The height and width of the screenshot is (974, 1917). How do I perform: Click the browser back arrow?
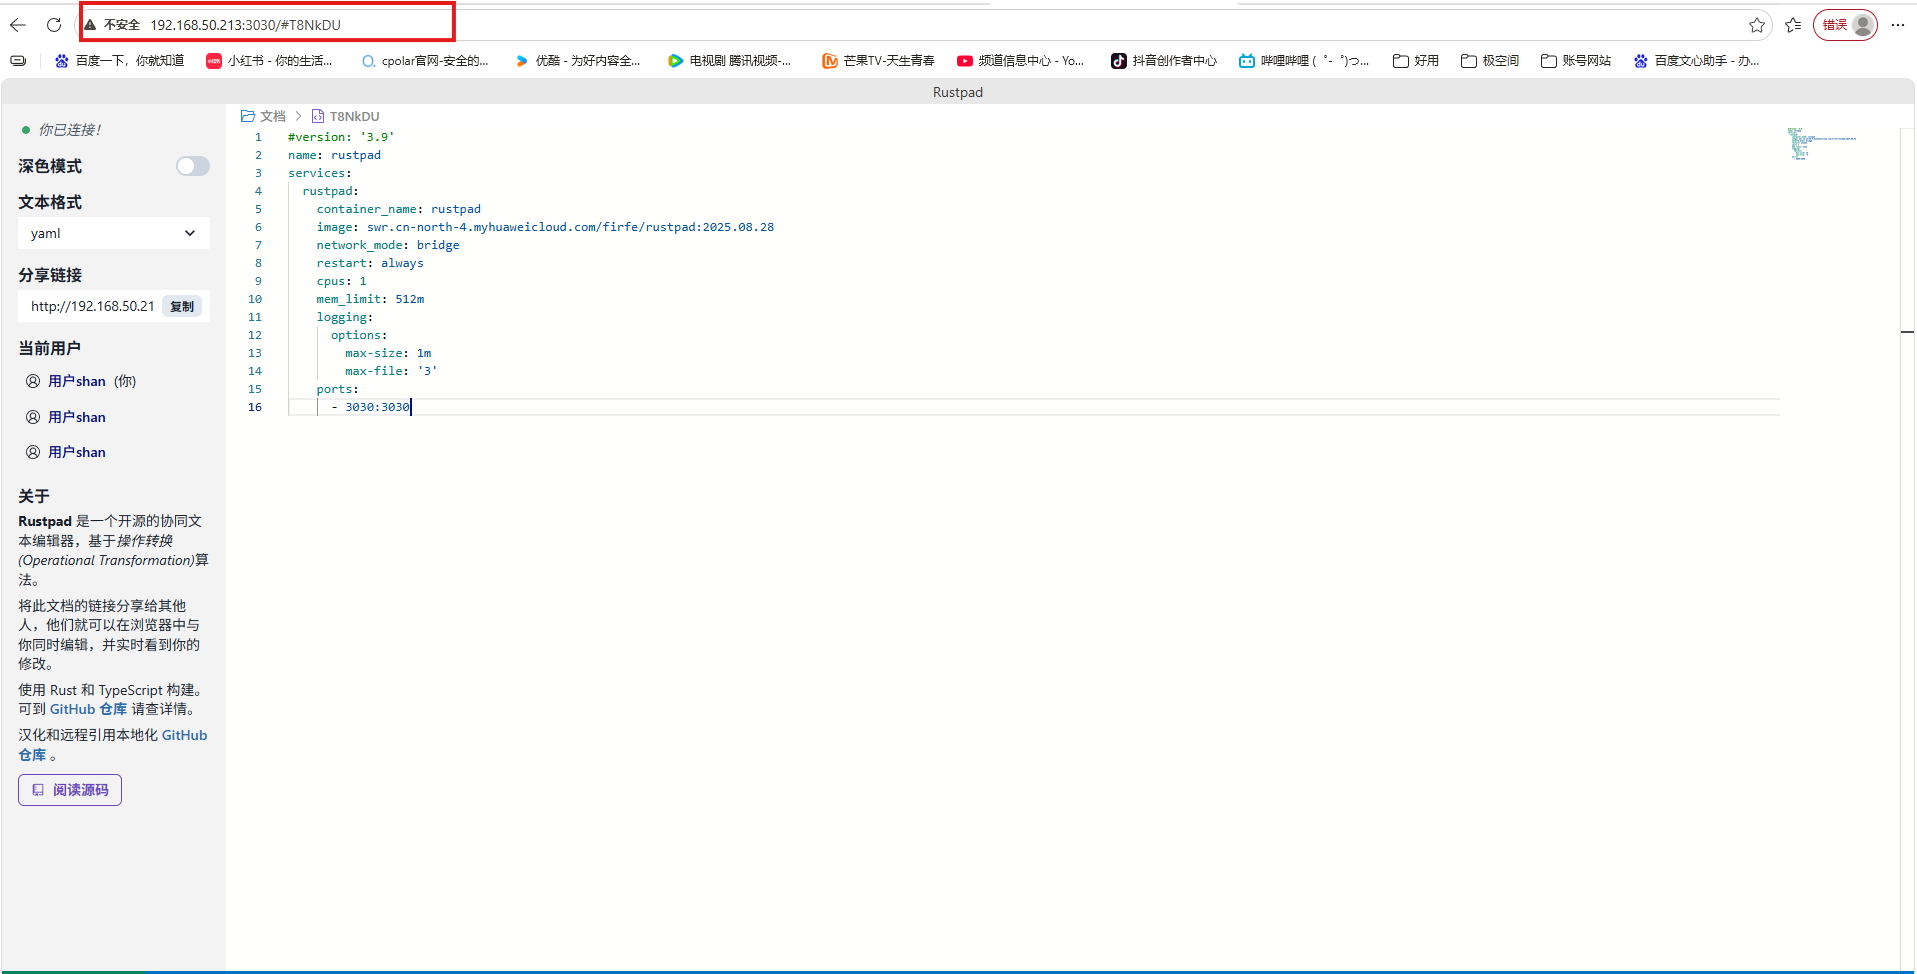coord(18,25)
